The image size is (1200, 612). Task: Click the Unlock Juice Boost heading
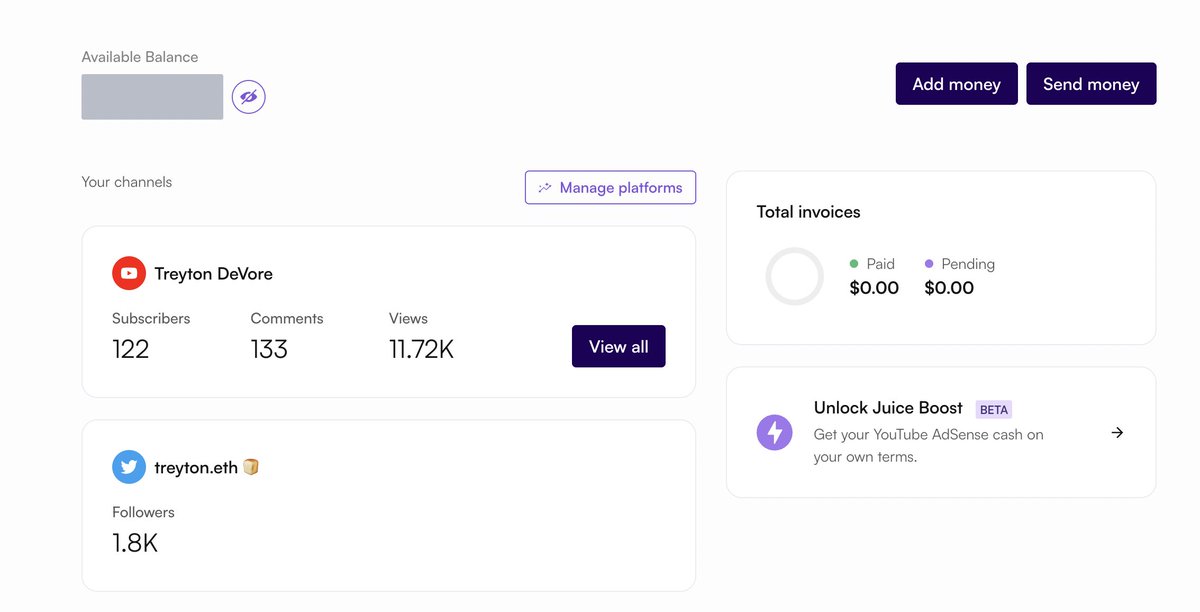coord(888,408)
